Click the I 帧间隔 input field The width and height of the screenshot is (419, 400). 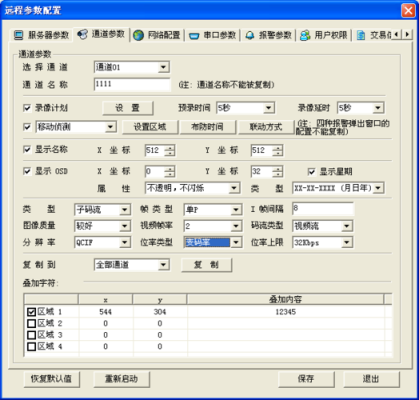click(x=323, y=209)
